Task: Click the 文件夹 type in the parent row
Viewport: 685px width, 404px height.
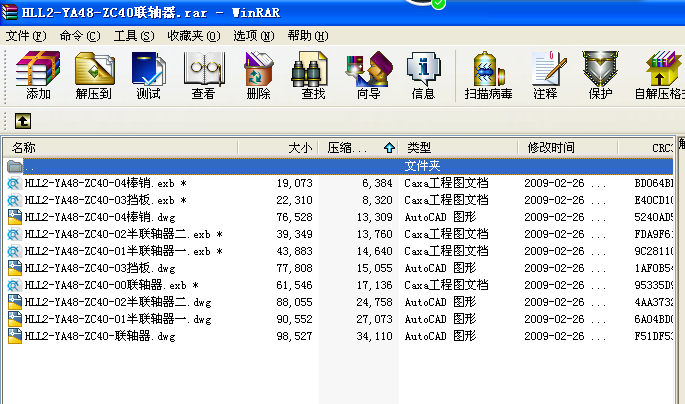Action: click(x=422, y=166)
